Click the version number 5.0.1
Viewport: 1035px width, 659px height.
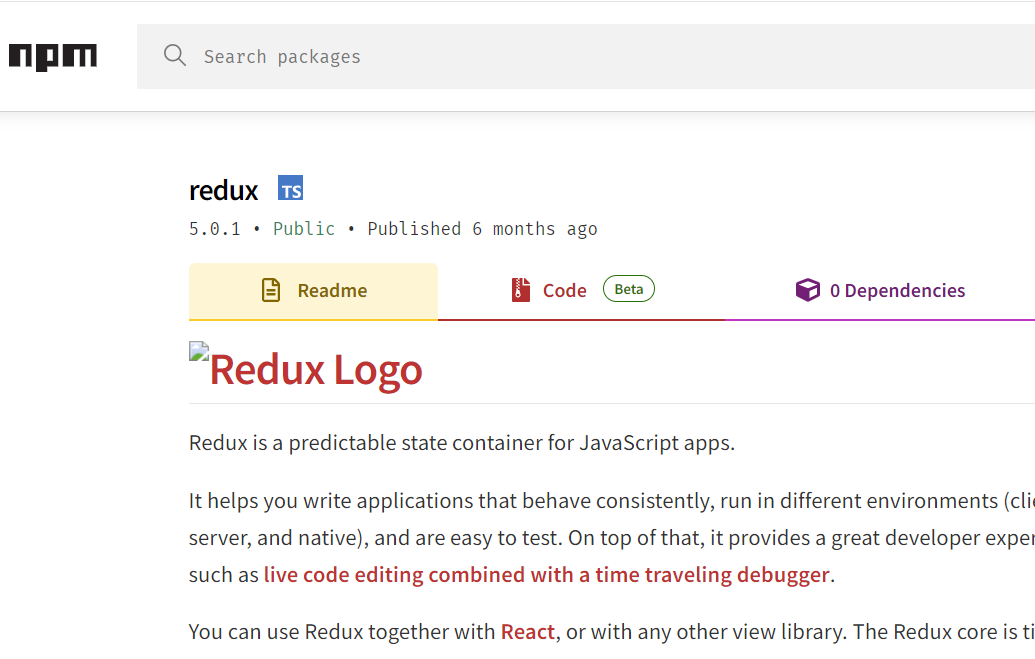click(x=215, y=229)
